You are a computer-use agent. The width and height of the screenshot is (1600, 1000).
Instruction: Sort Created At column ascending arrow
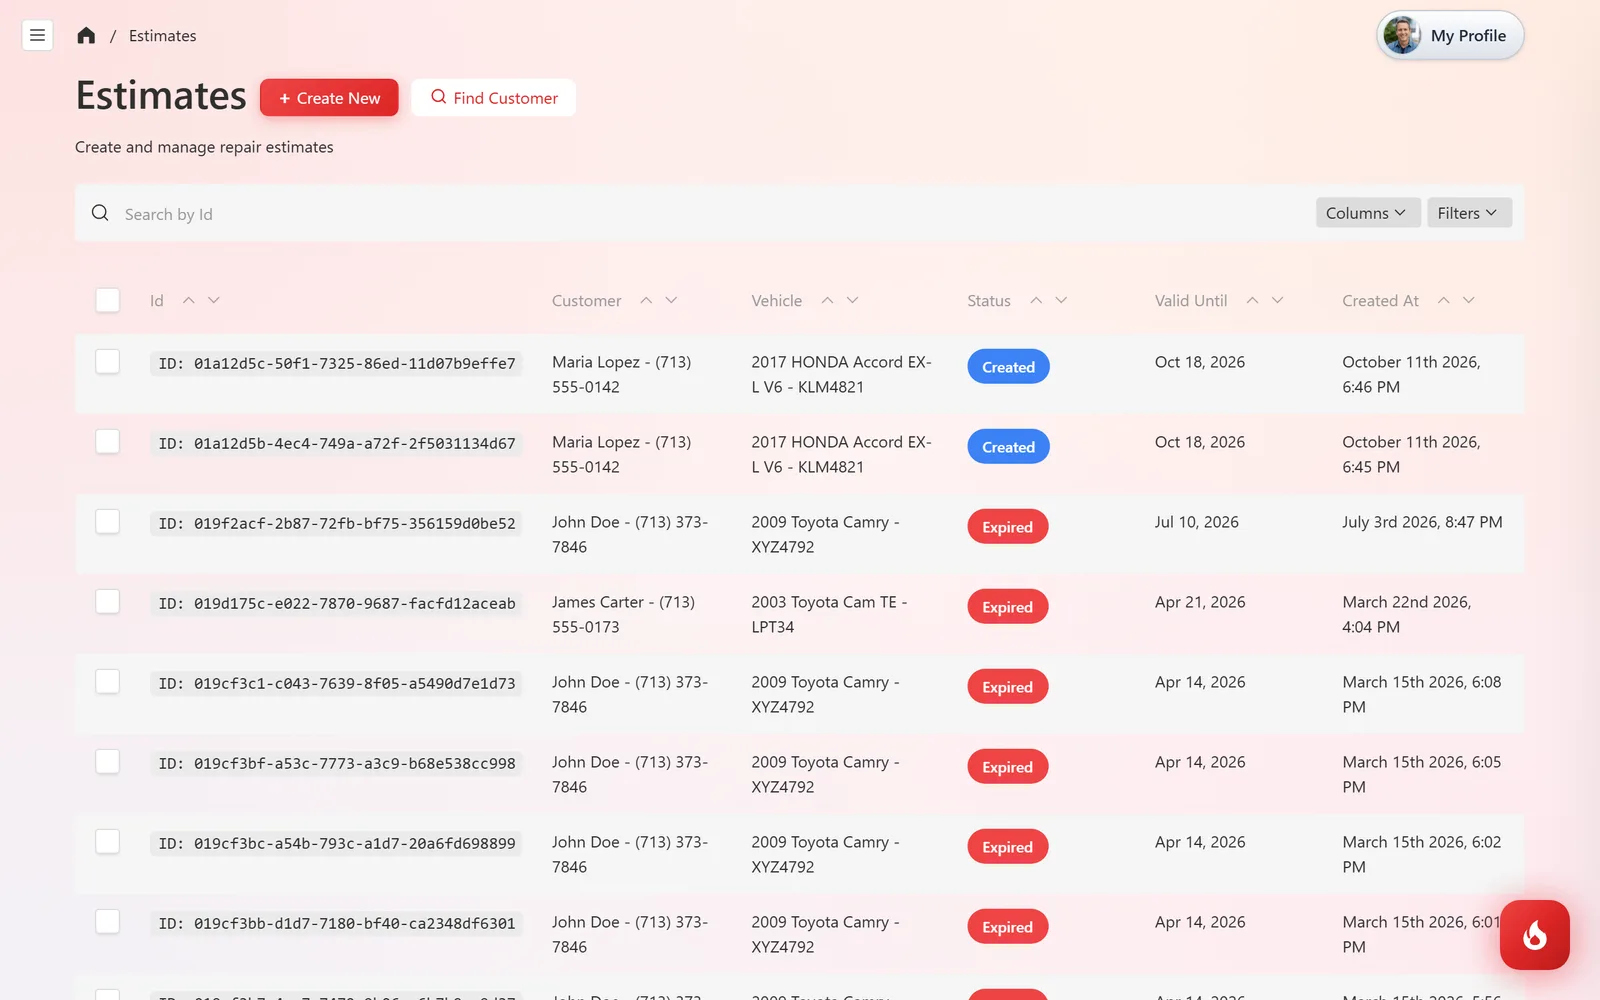coord(1443,300)
